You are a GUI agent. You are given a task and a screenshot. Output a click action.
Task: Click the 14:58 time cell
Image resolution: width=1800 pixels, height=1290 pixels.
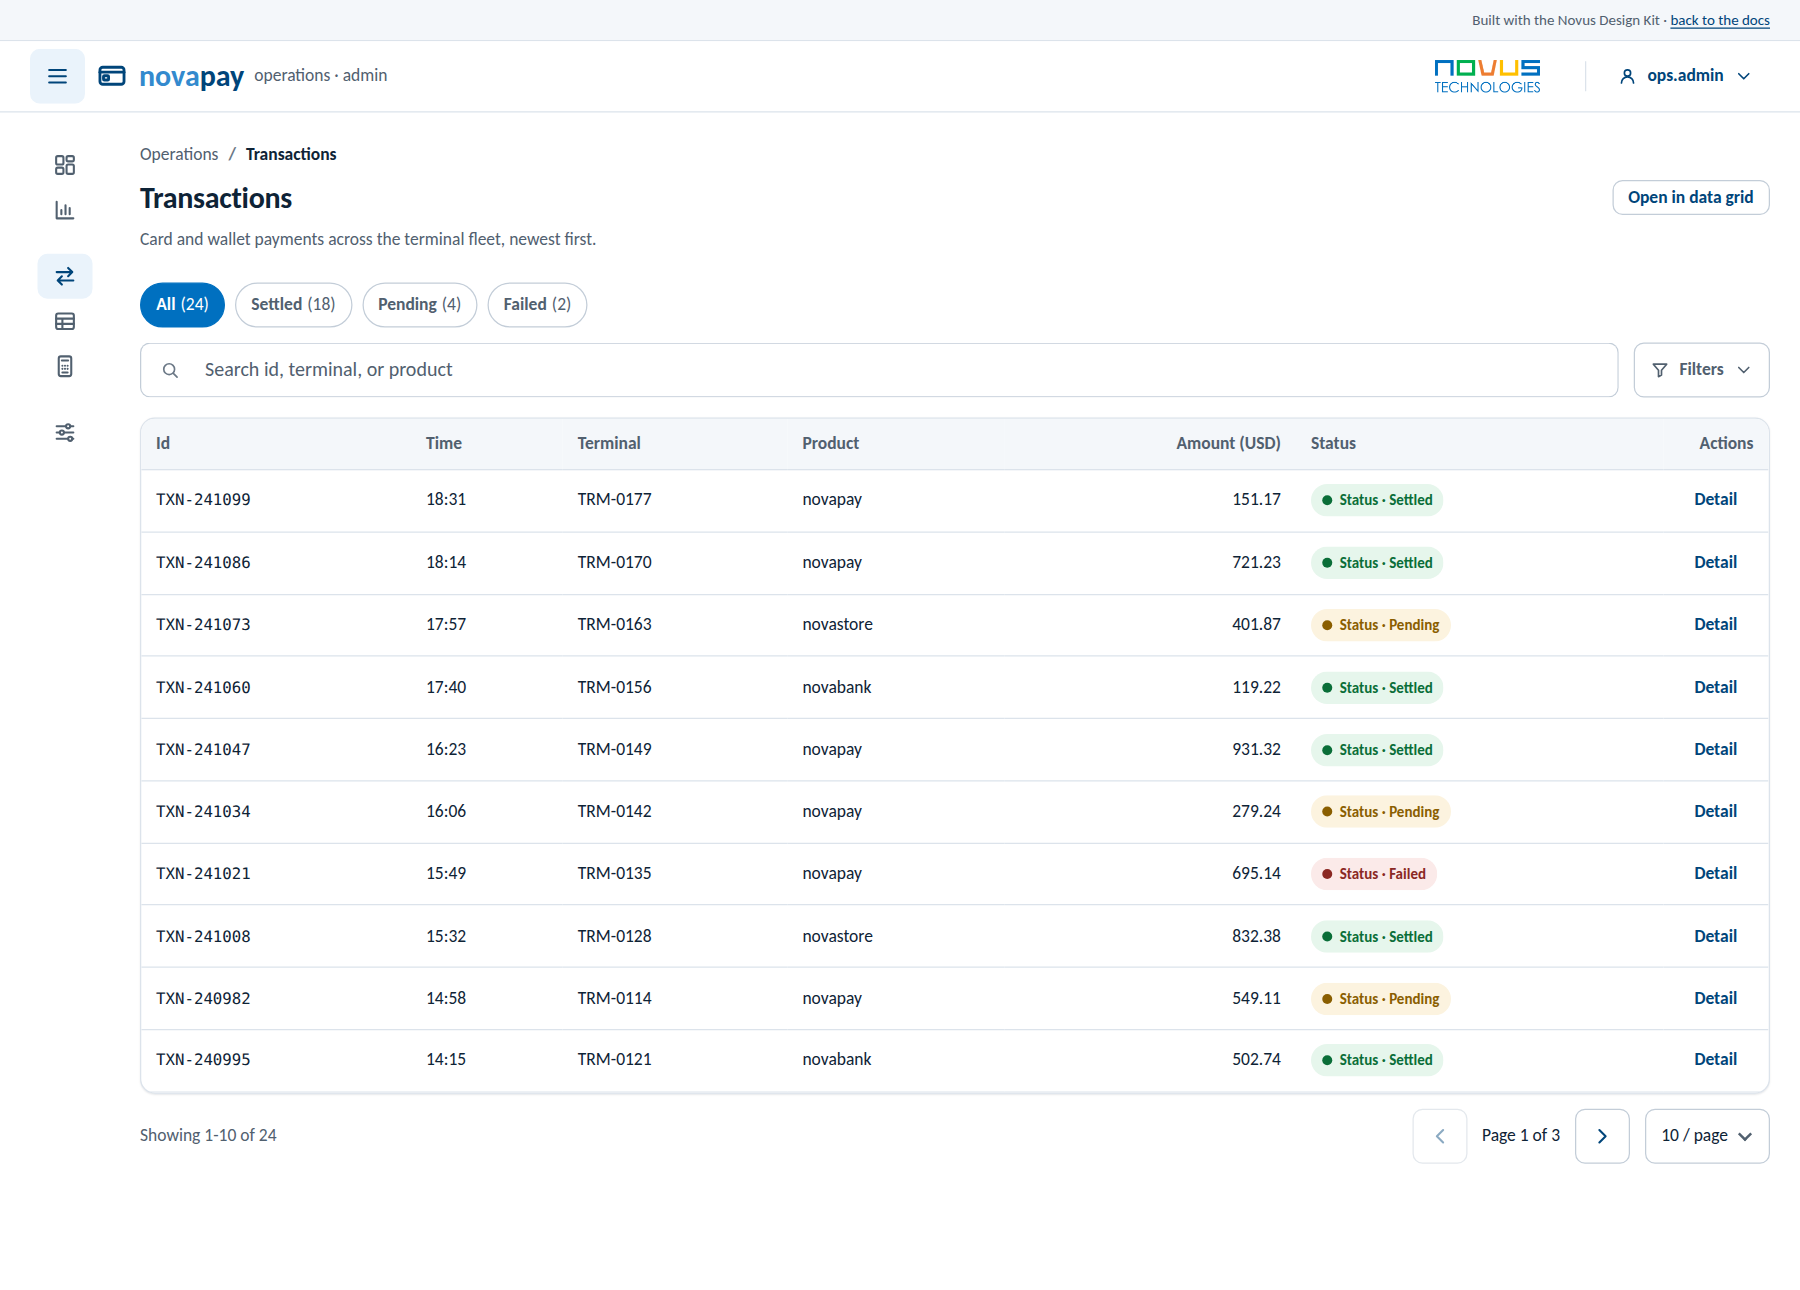point(446,999)
